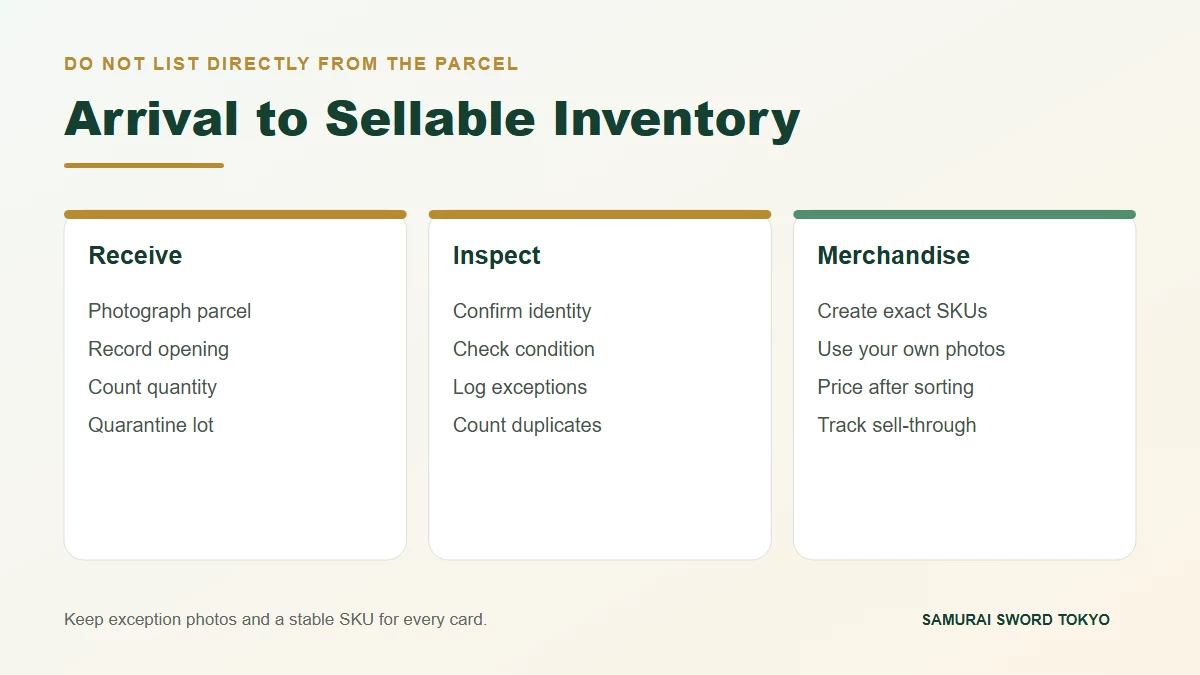Screen dimensions: 1200x675
Task: Click 'Use your own photos' text
Action: click(911, 349)
